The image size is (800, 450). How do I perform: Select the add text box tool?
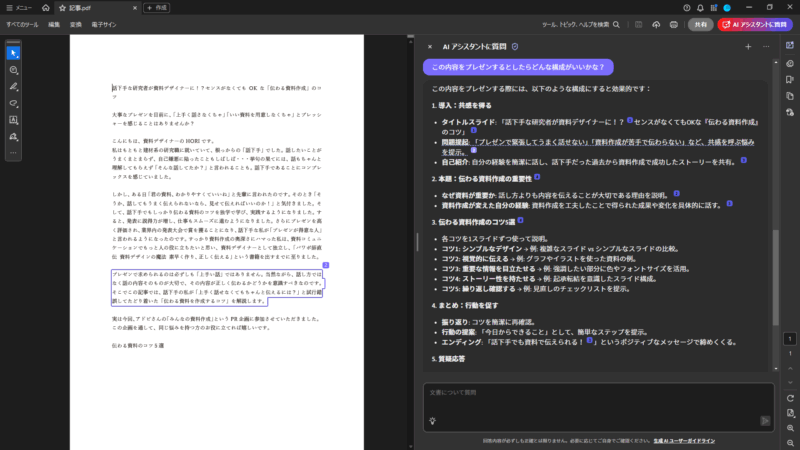pos(14,120)
